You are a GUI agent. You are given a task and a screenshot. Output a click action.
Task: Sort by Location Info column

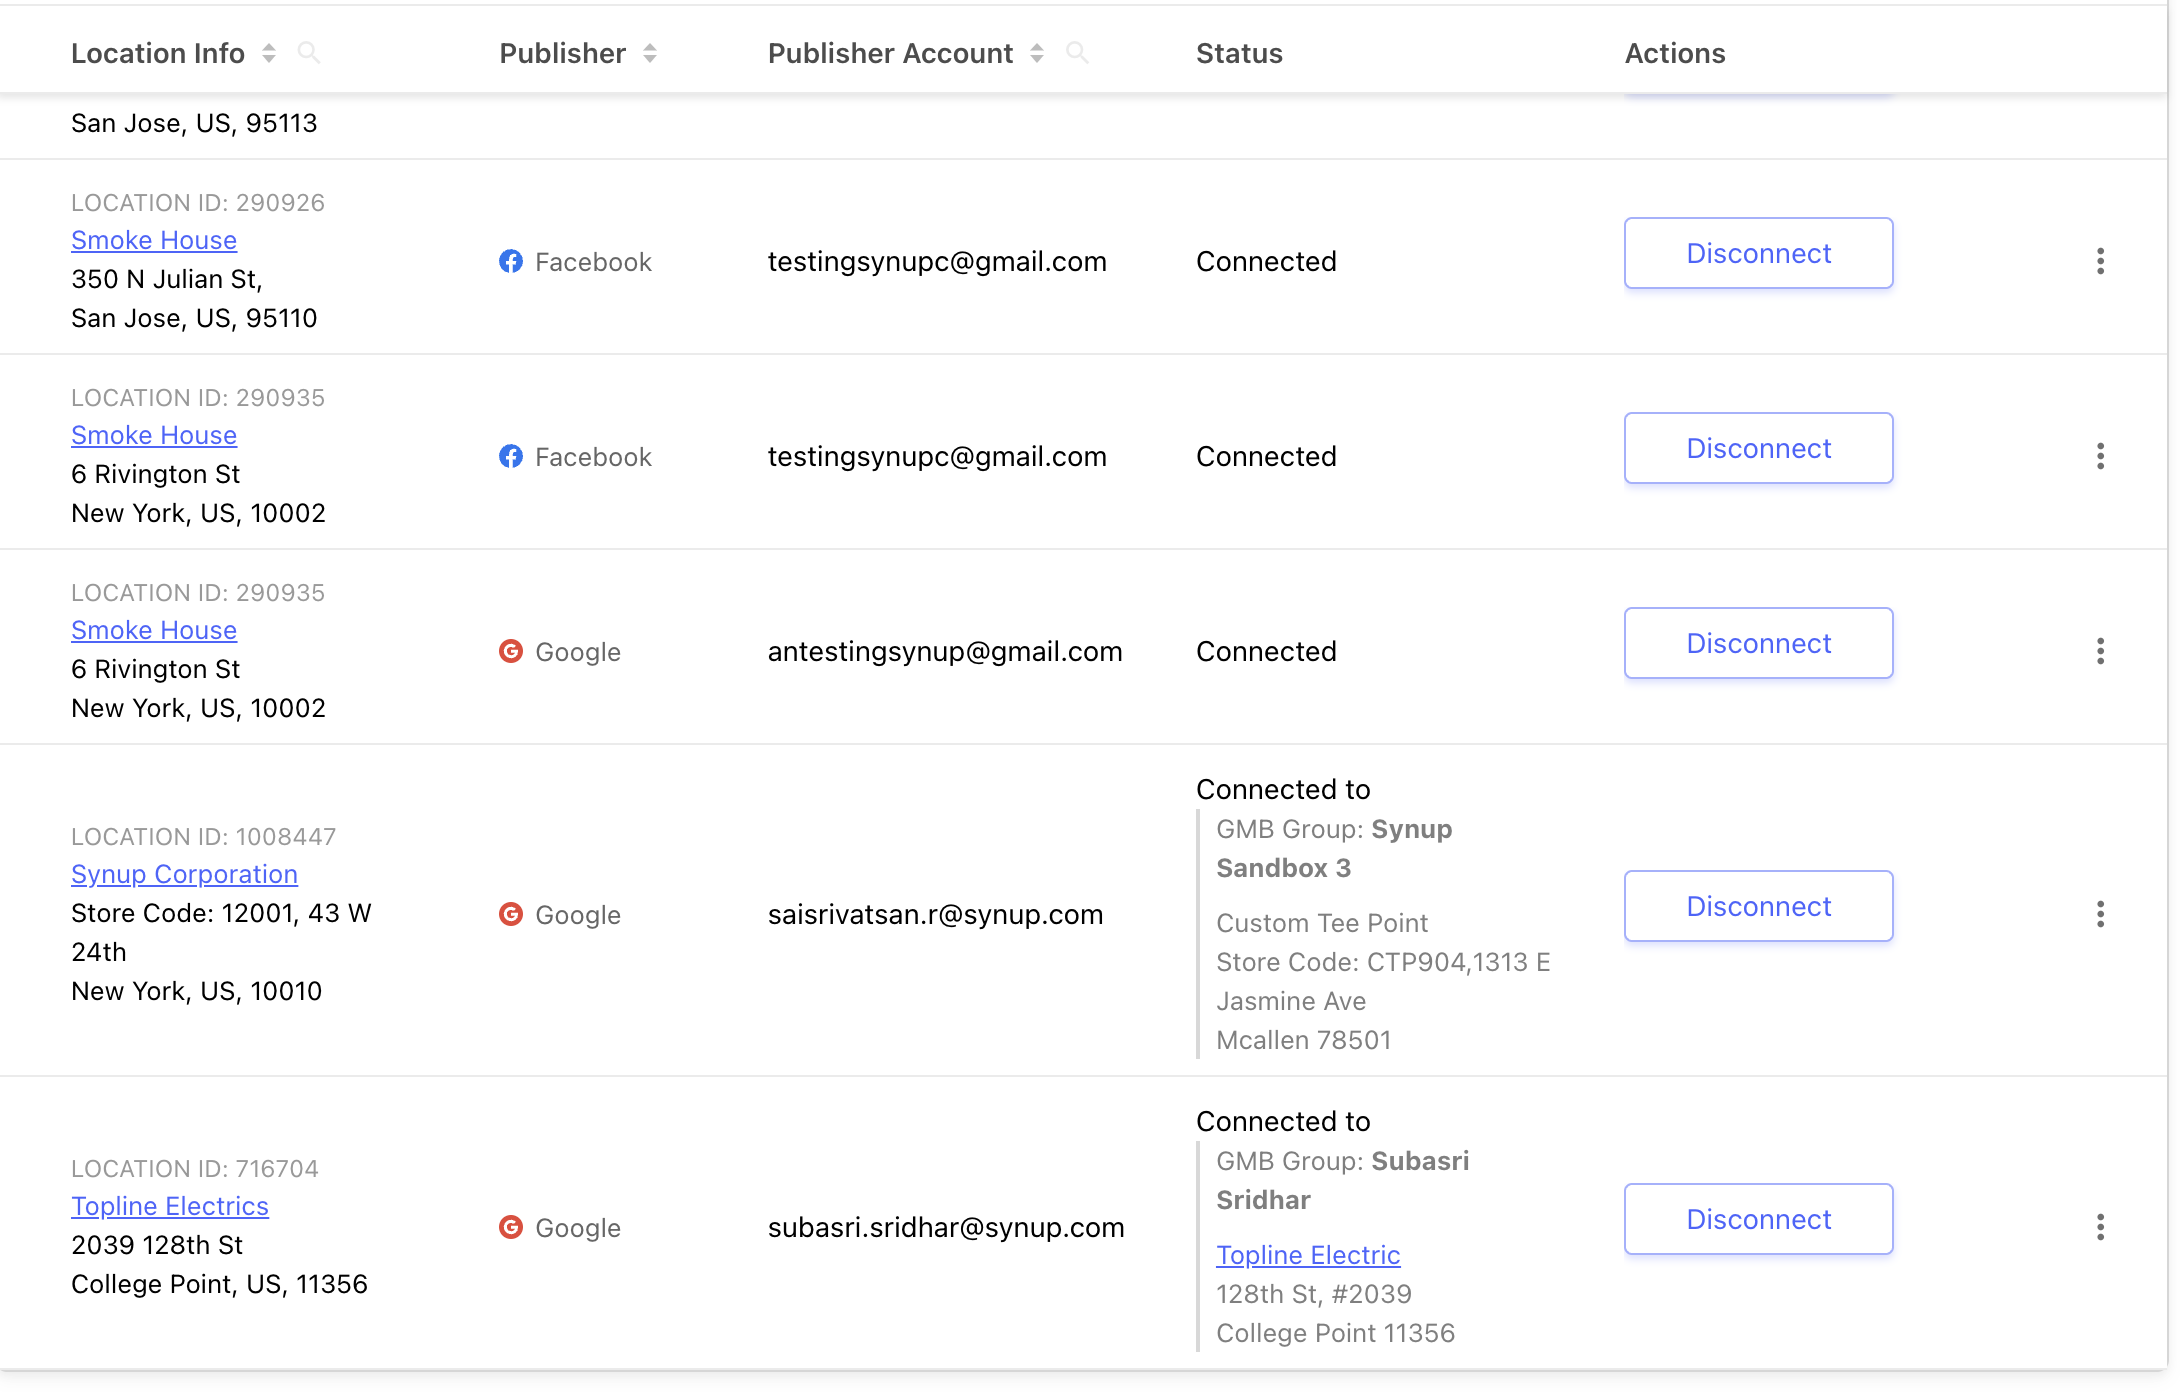tap(269, 53)
